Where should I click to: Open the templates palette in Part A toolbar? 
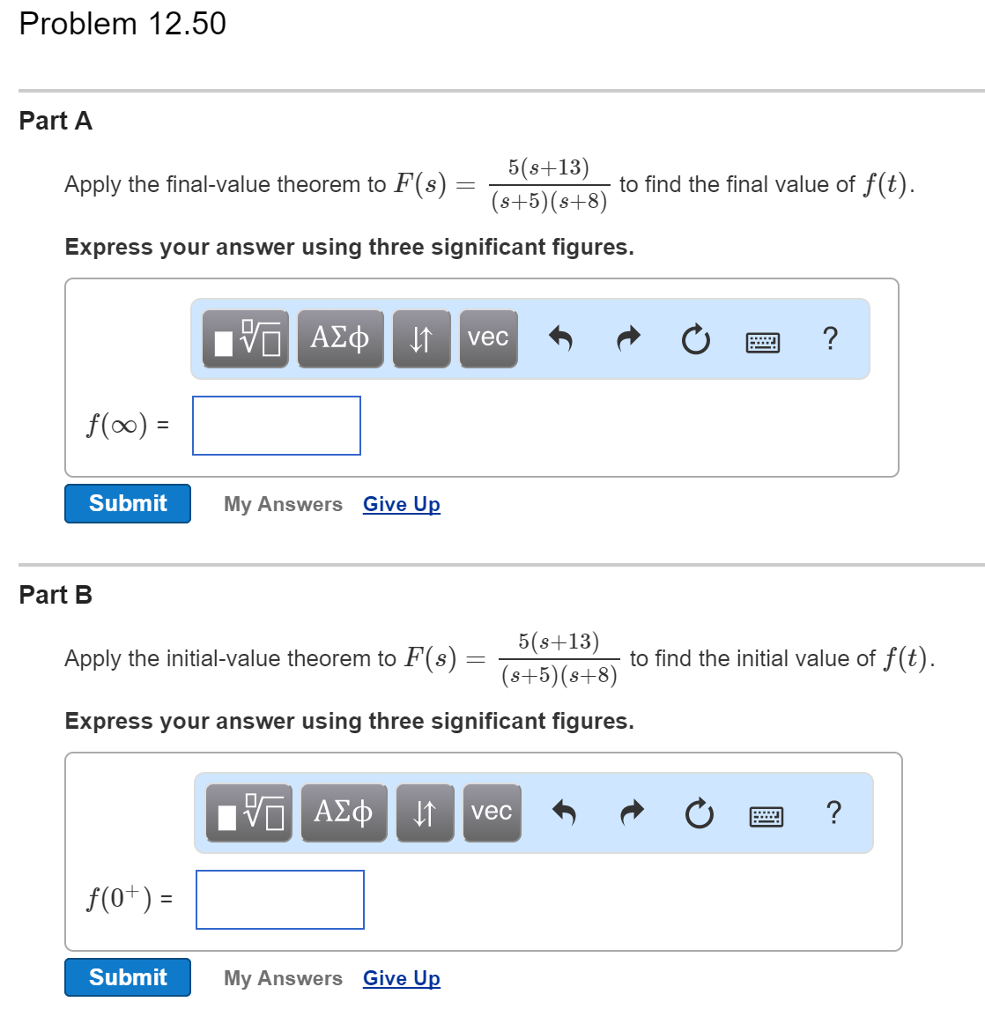coord(243,339)
